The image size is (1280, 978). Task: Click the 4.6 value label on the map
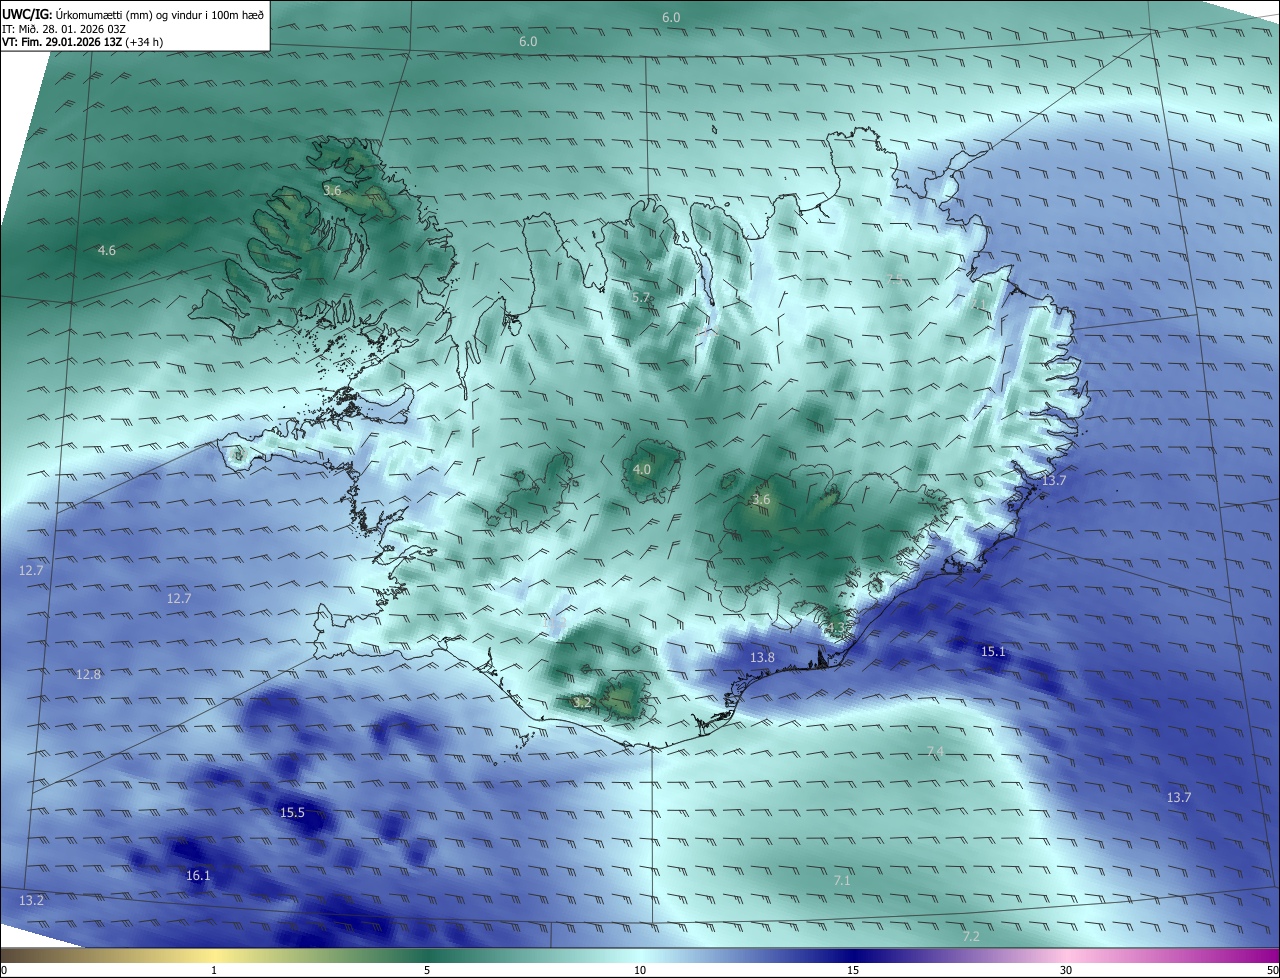point(107,251)
